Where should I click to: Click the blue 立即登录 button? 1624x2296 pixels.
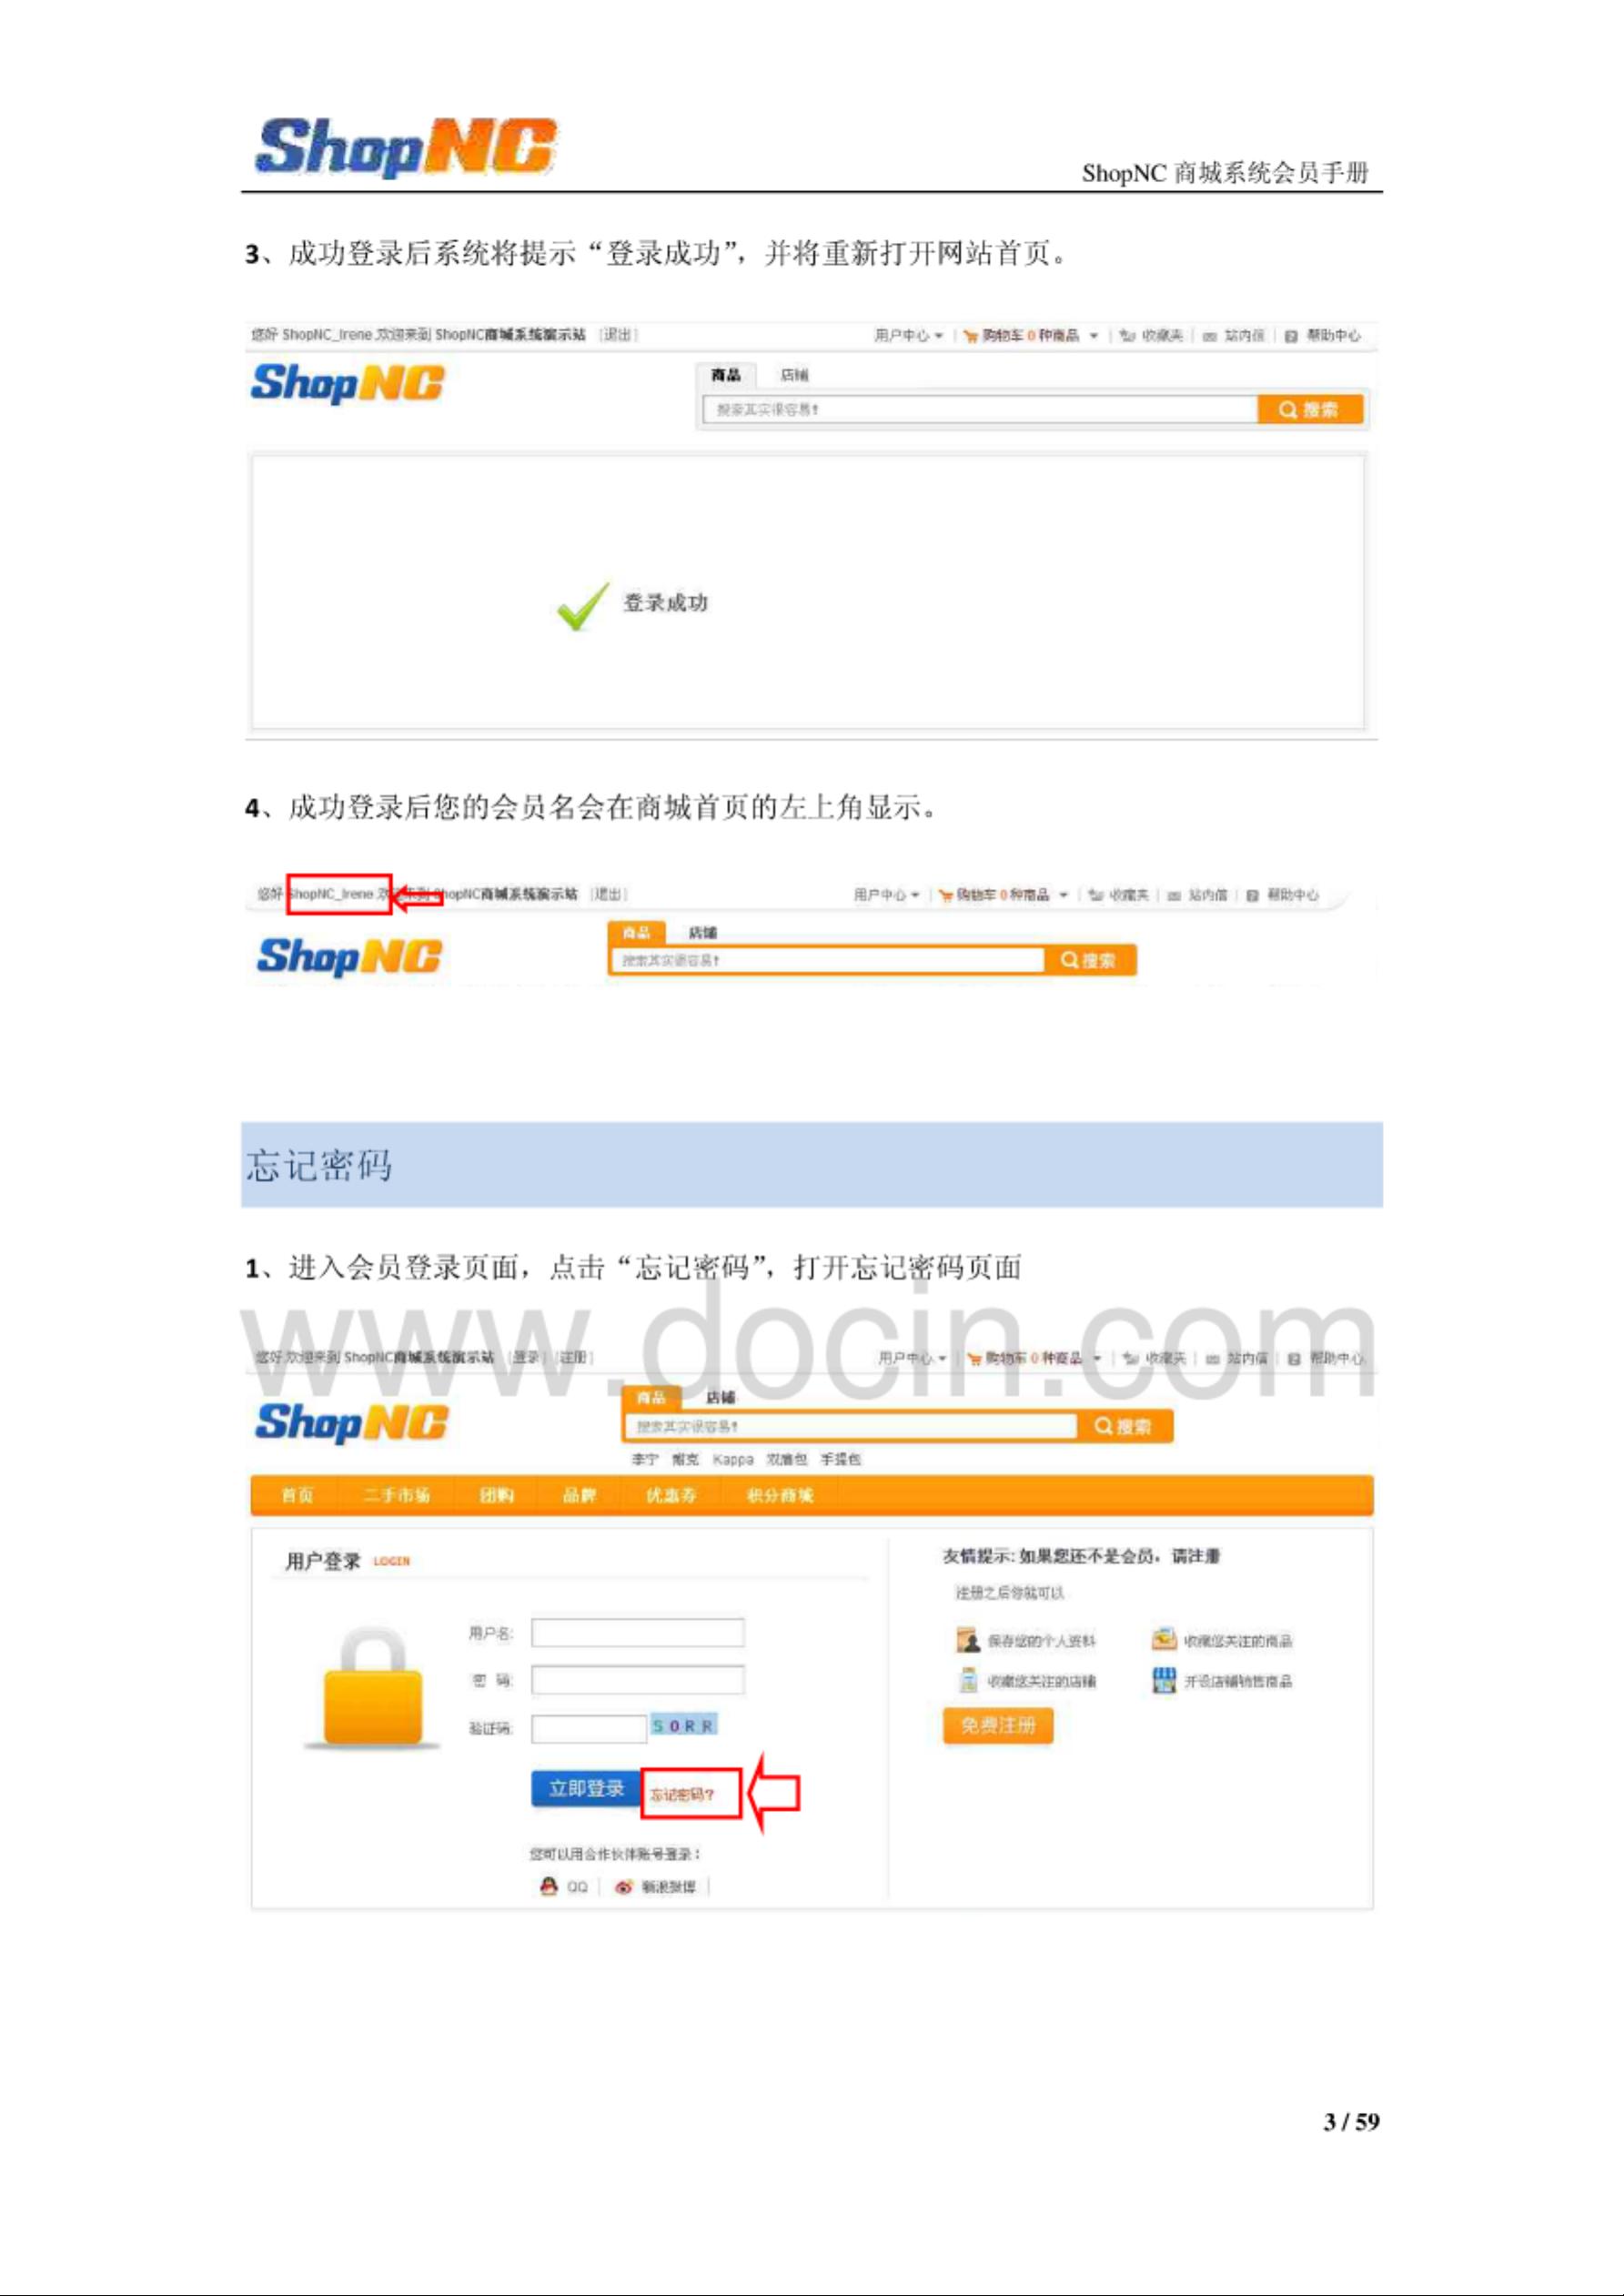[x=586, y=1788]
